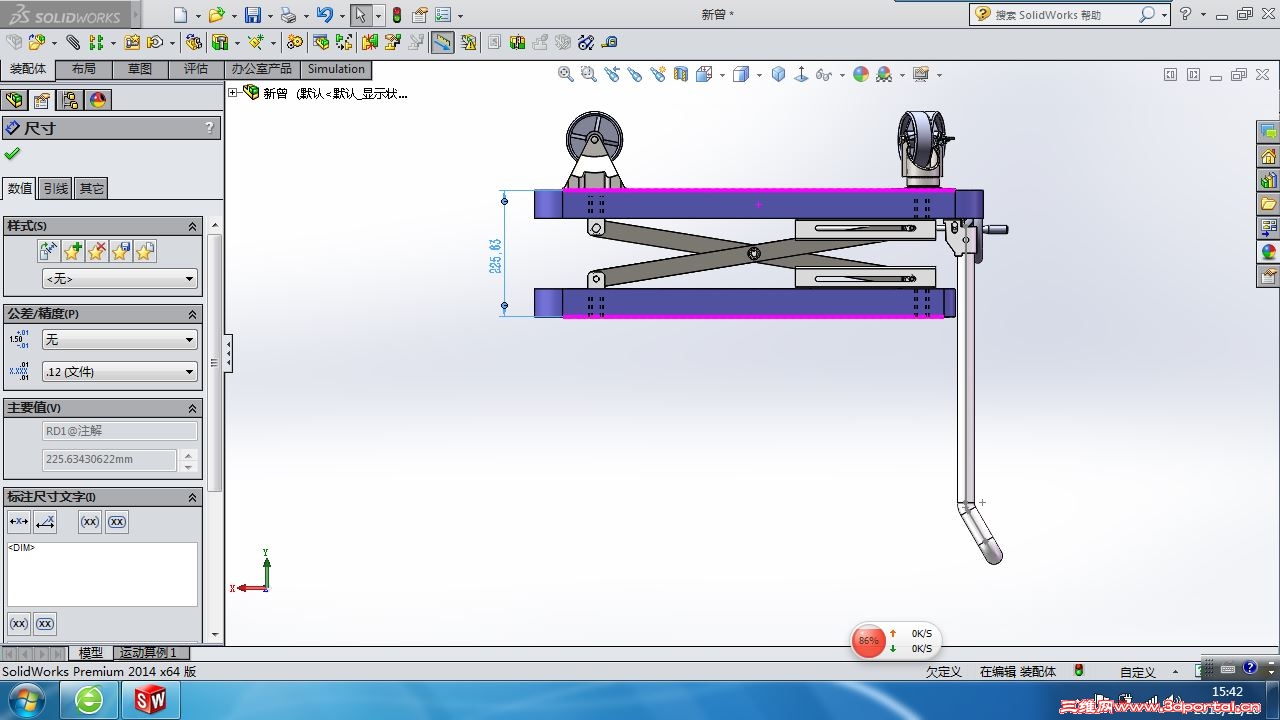
Task: Toggle the Inspection Dimension oval (xx) button
Action: click(117, 522)
